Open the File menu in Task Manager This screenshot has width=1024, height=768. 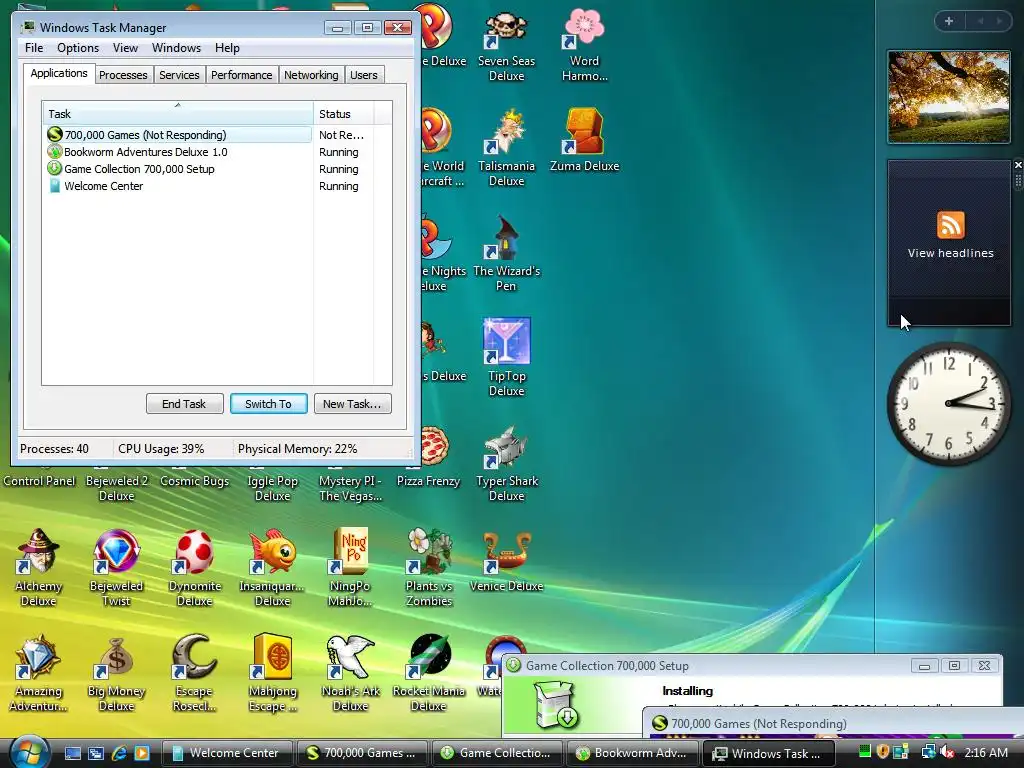(34, 48)
